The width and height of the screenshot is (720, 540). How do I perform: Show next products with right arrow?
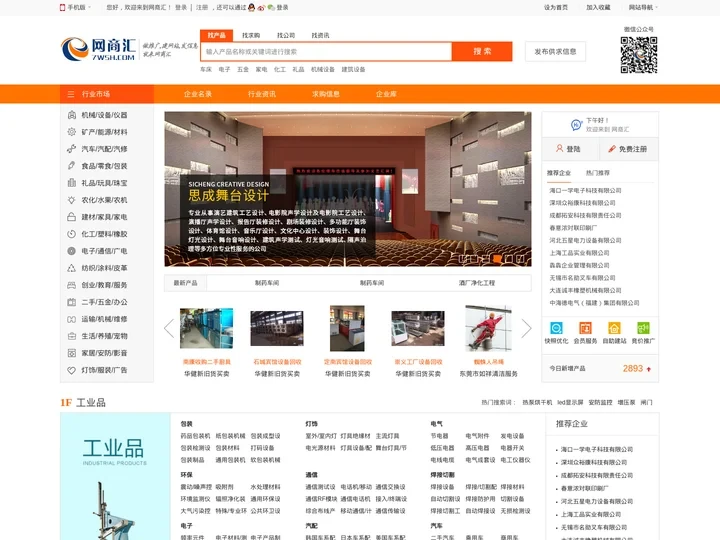[526, 328]
